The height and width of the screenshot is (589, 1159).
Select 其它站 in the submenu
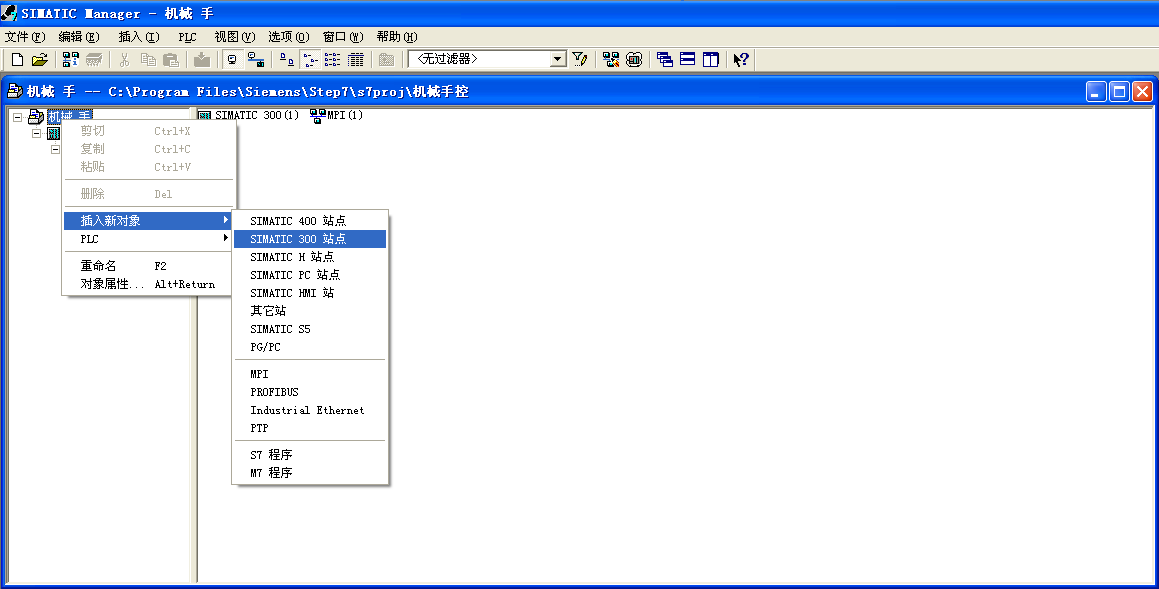click(310, 311)
